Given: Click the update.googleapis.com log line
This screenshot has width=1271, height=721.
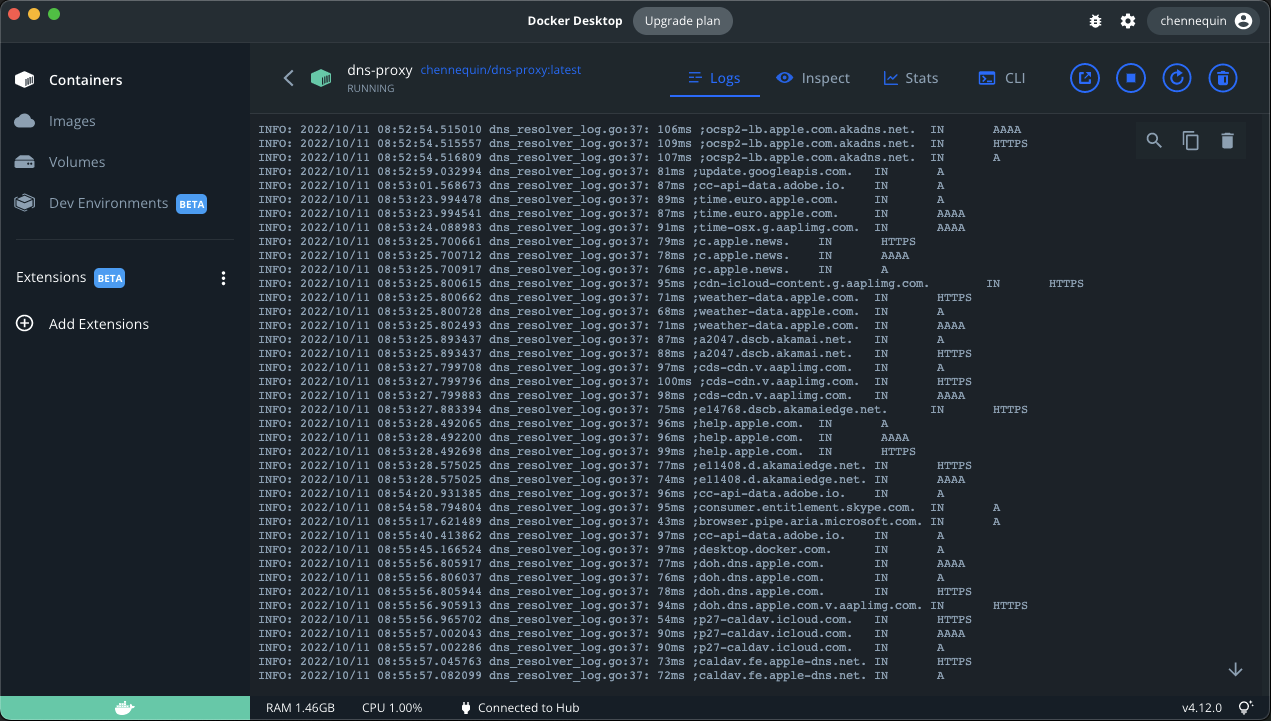Looking at the screenshot, I should tap(602, 172).
